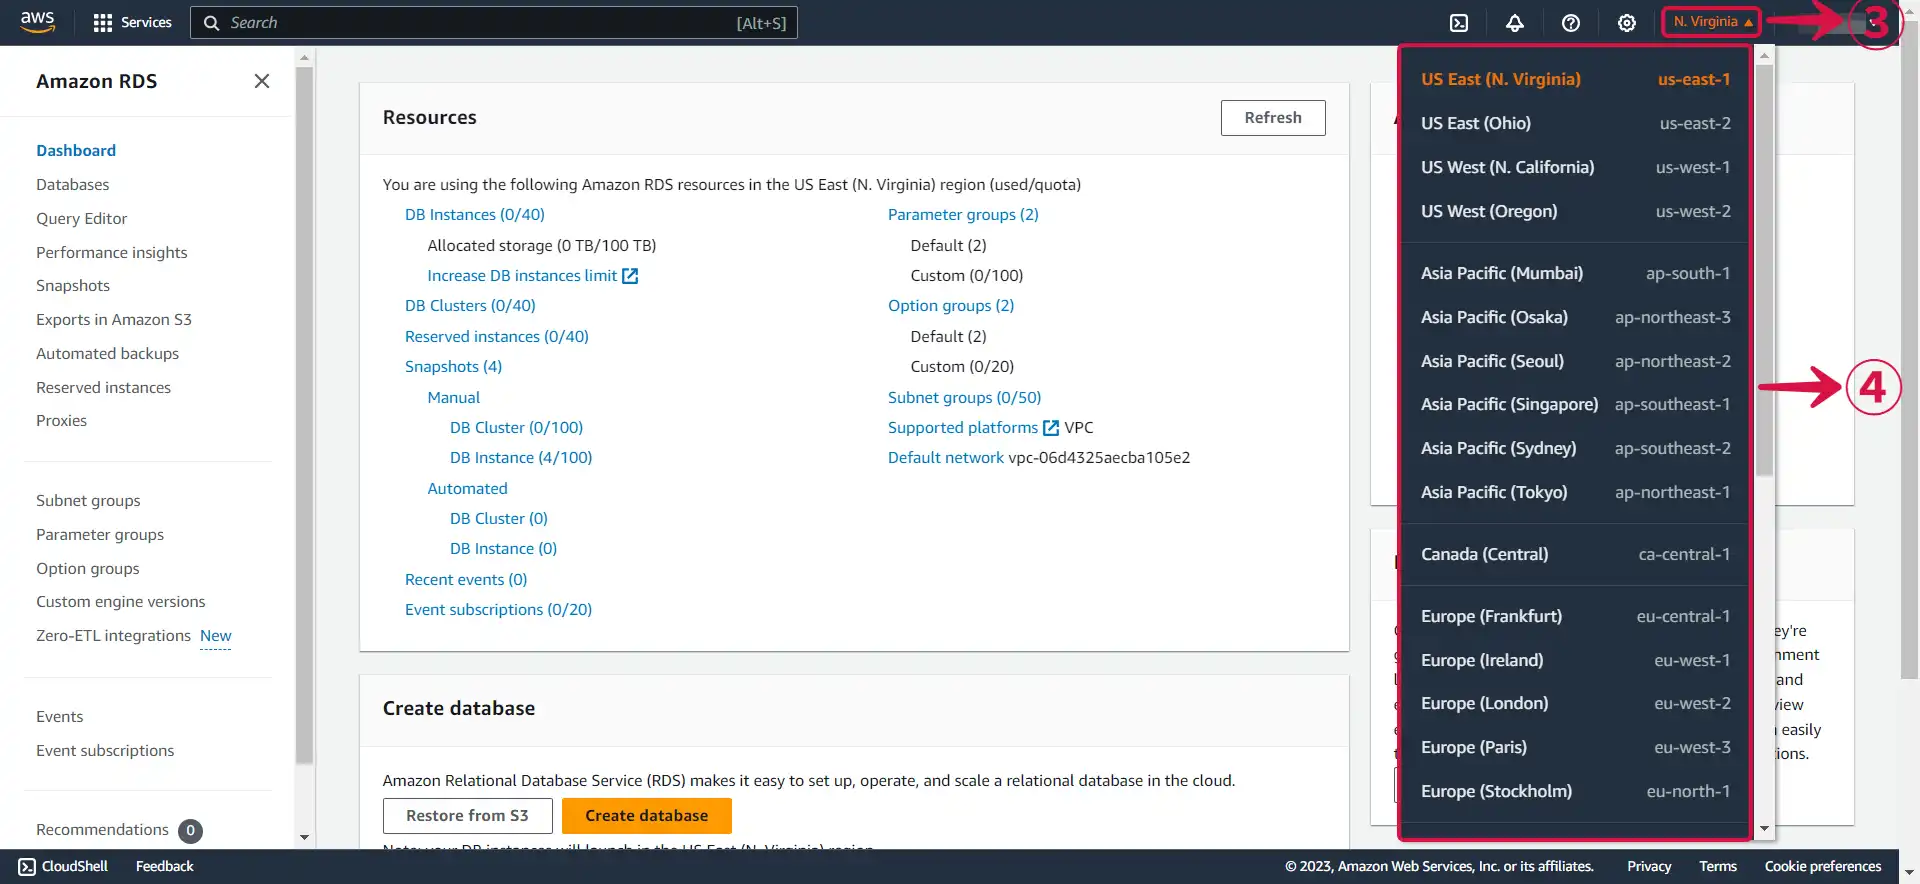Open the settings gear icon

1627,22
